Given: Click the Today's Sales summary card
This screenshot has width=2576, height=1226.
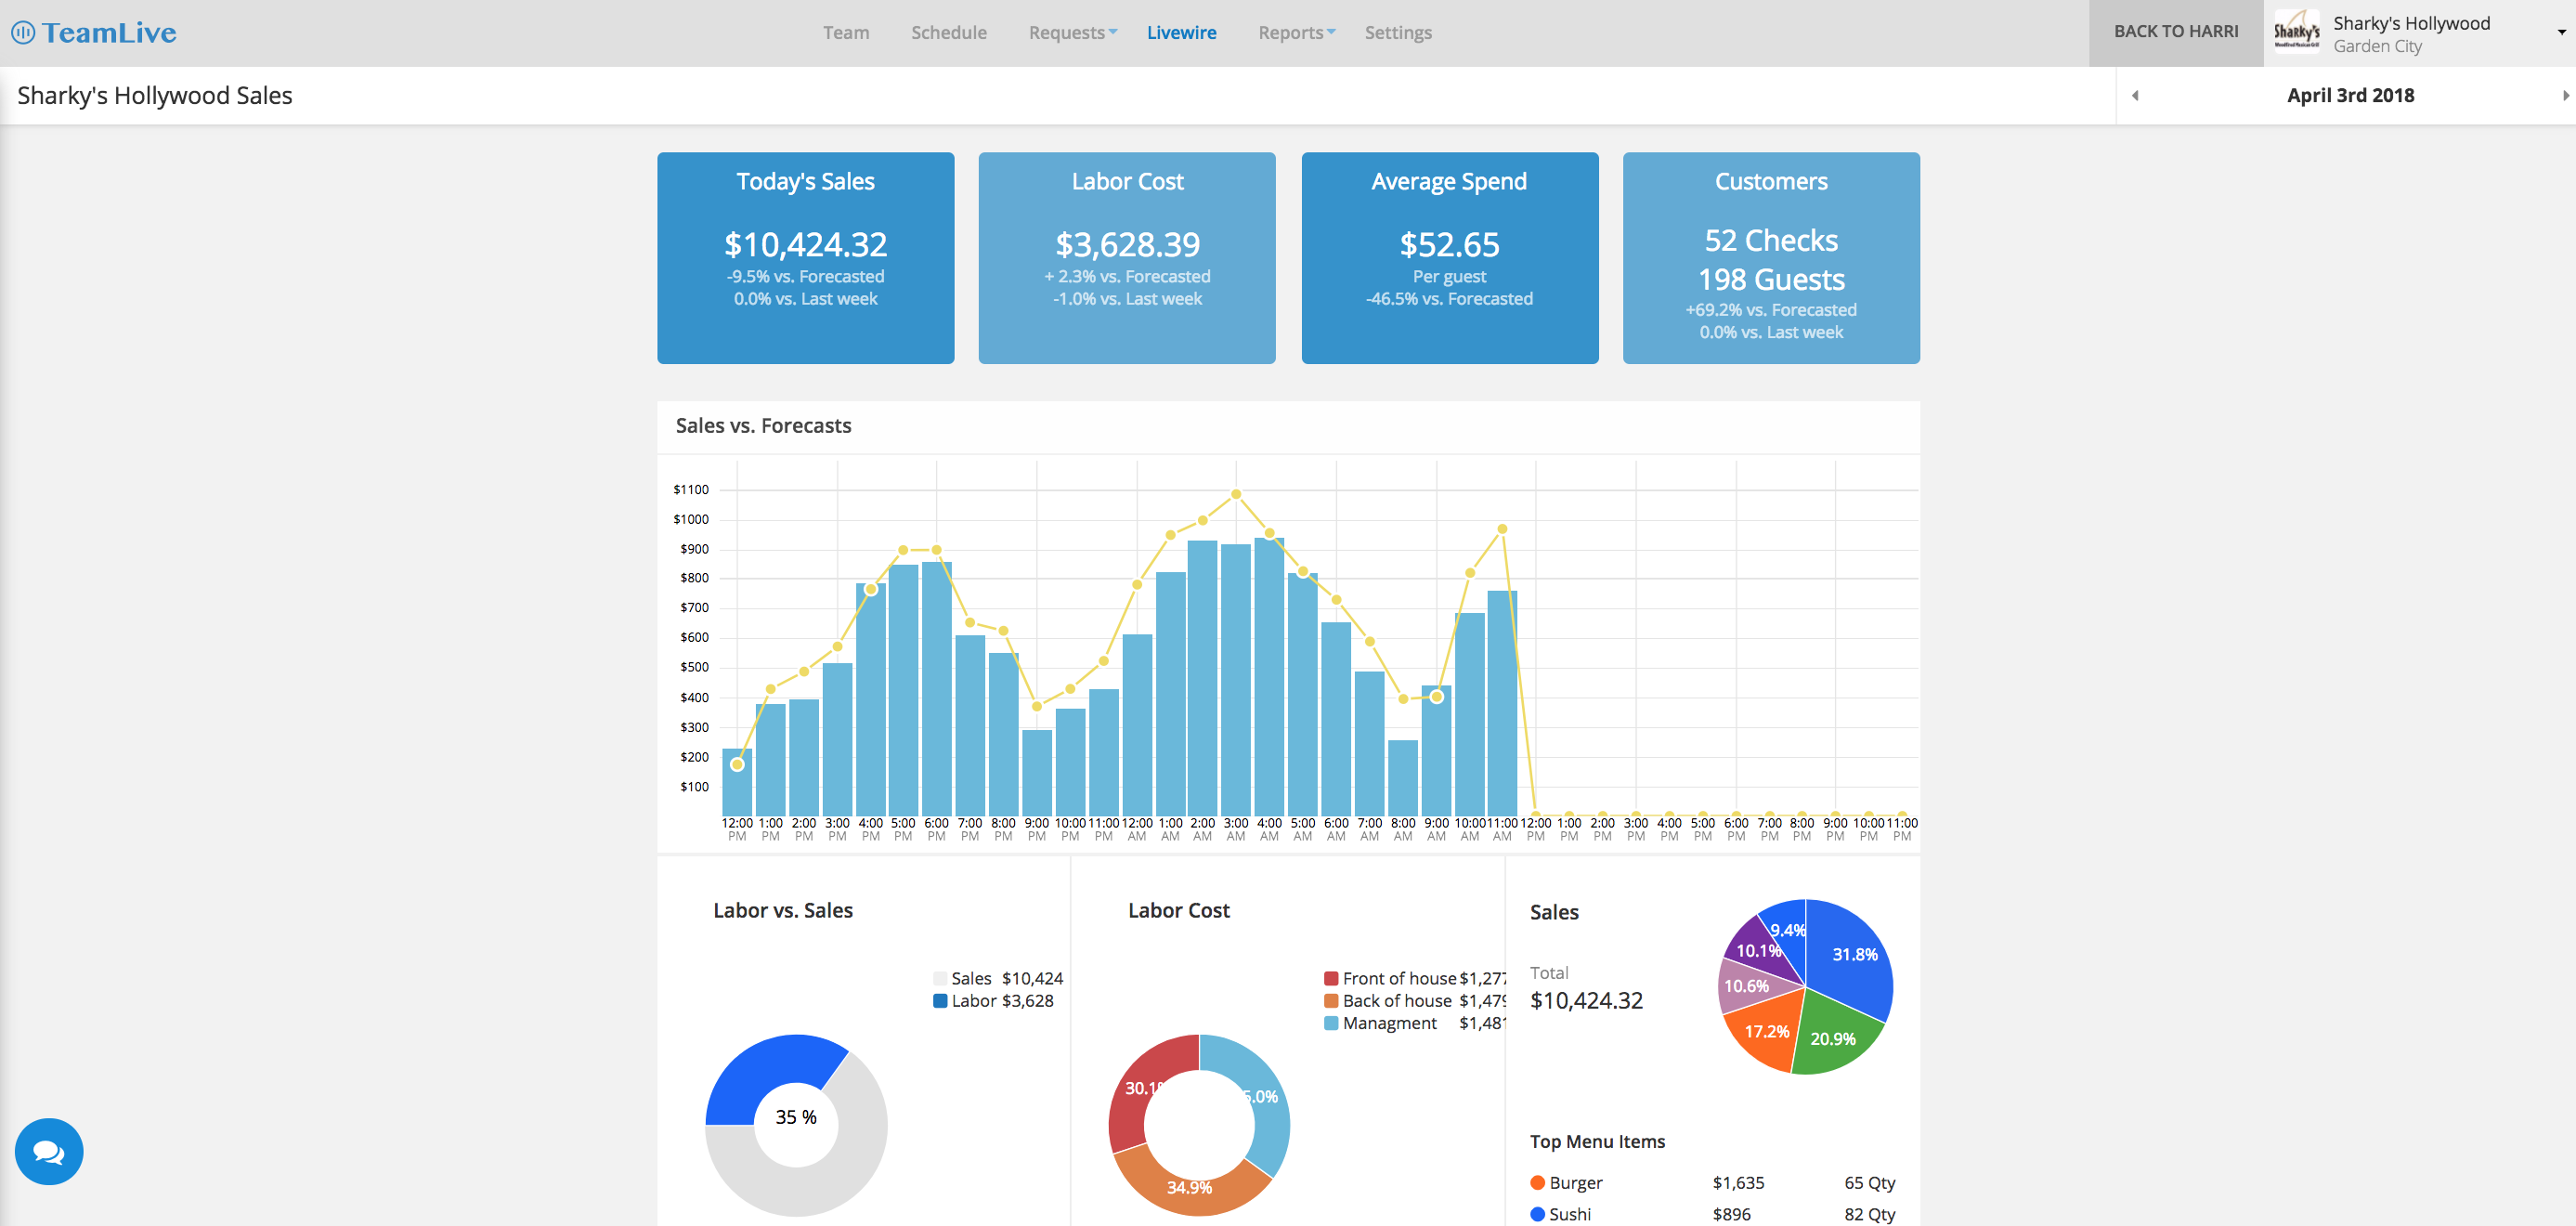Looking at the screenshot, I should click(805, 258).
